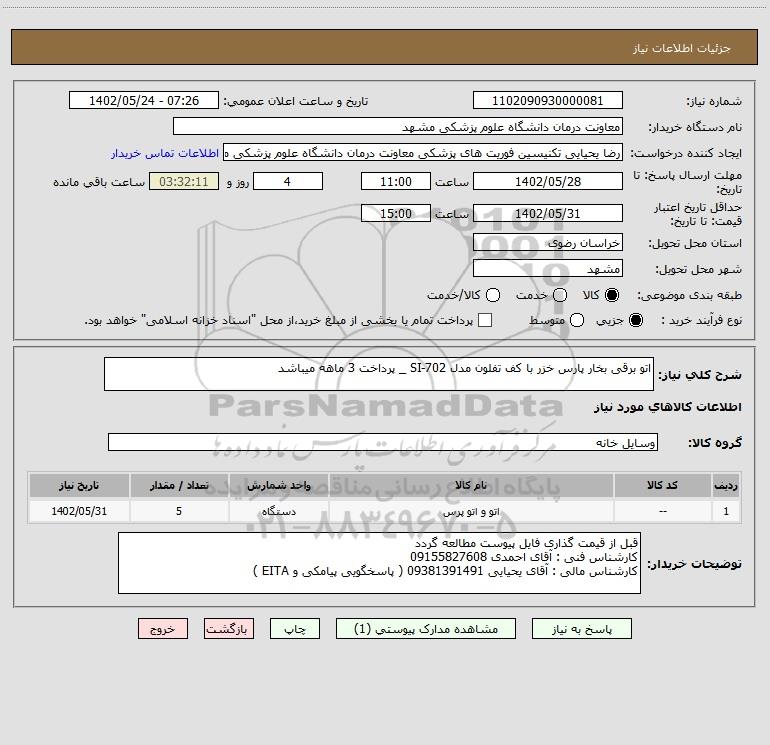Open the اطلاعات تماس خریدار link
The image size is (770, 745).
click(x=165, y=153)
